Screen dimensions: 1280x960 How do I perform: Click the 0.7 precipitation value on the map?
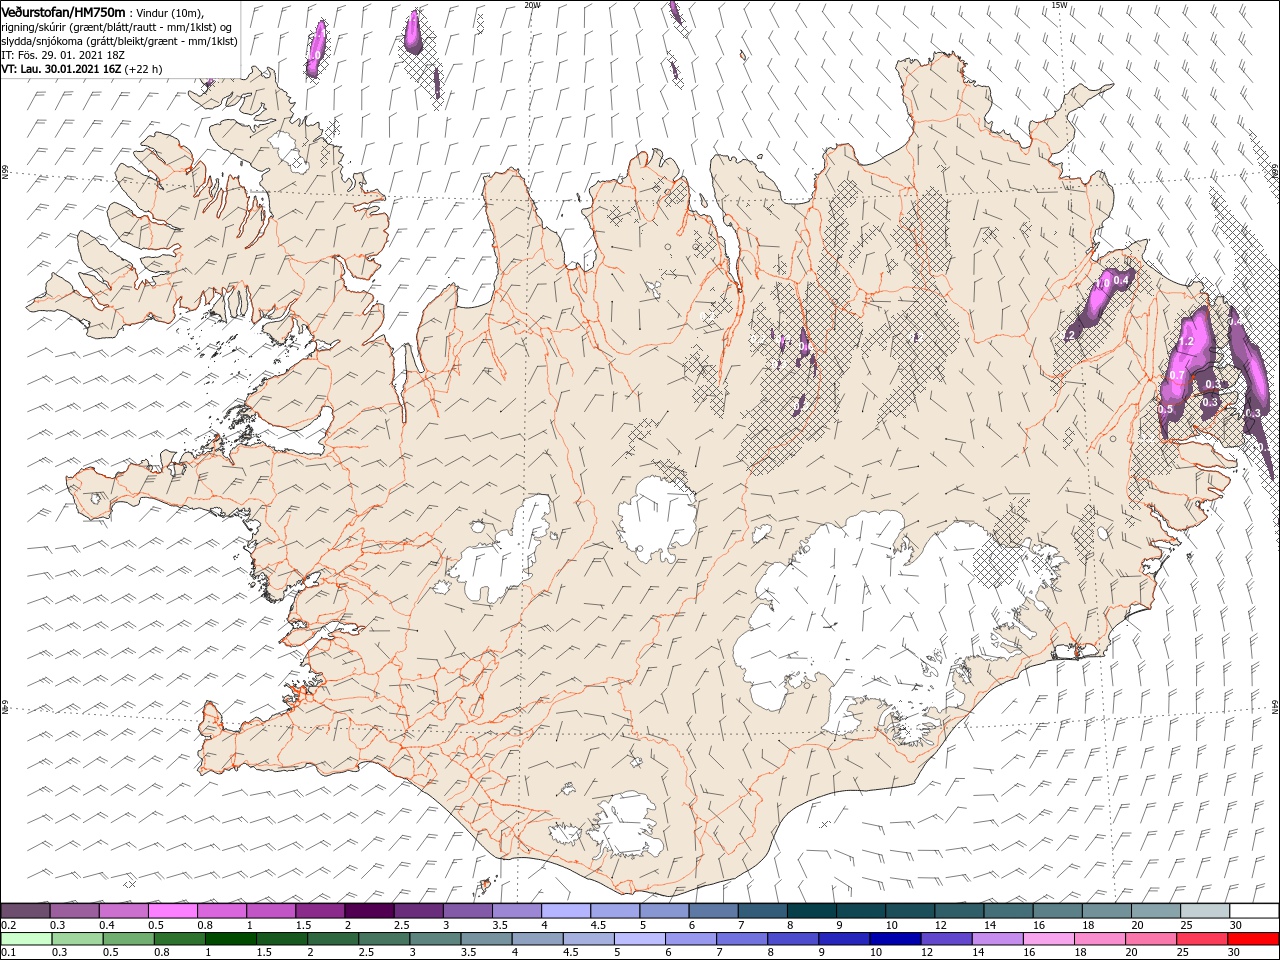point(1177,376)
